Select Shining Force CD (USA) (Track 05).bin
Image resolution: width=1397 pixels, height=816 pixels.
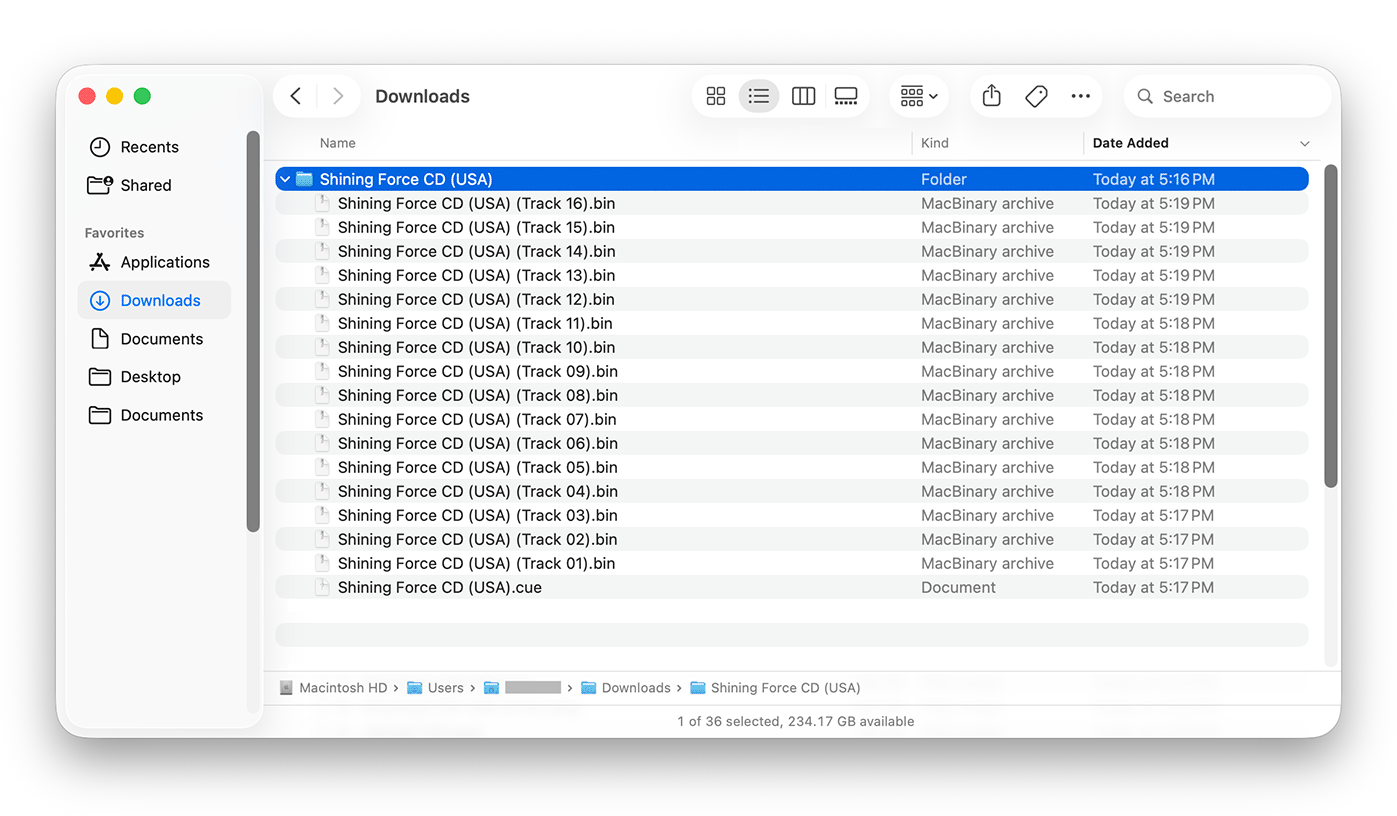pos(792,467)
